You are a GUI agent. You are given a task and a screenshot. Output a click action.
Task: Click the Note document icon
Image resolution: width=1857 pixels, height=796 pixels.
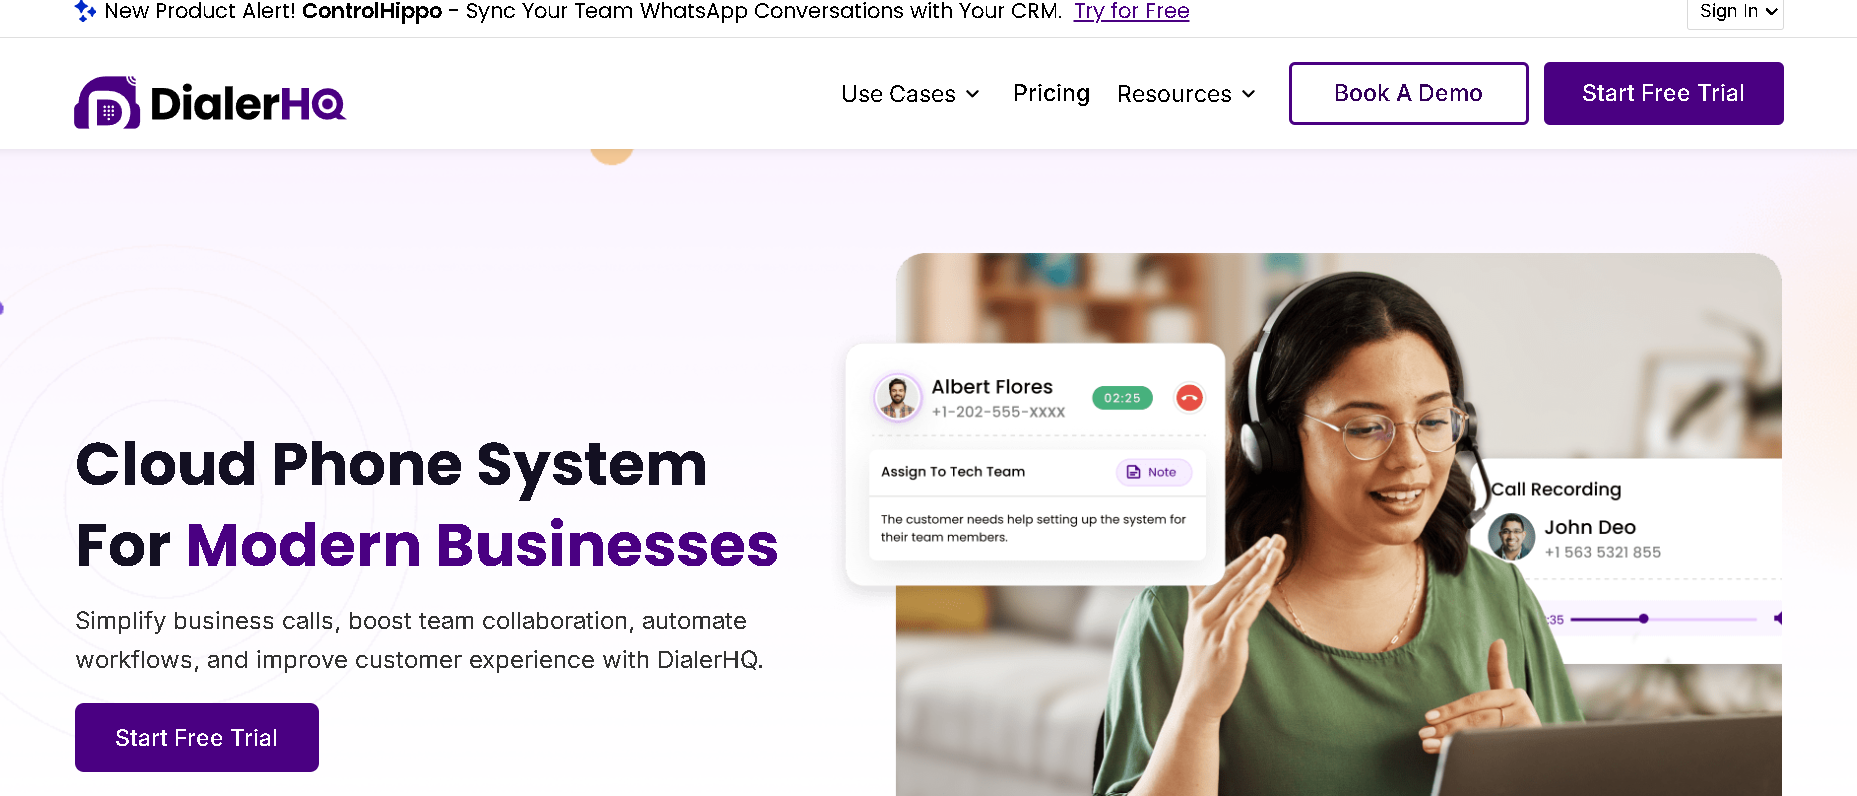coord(1133,472)
